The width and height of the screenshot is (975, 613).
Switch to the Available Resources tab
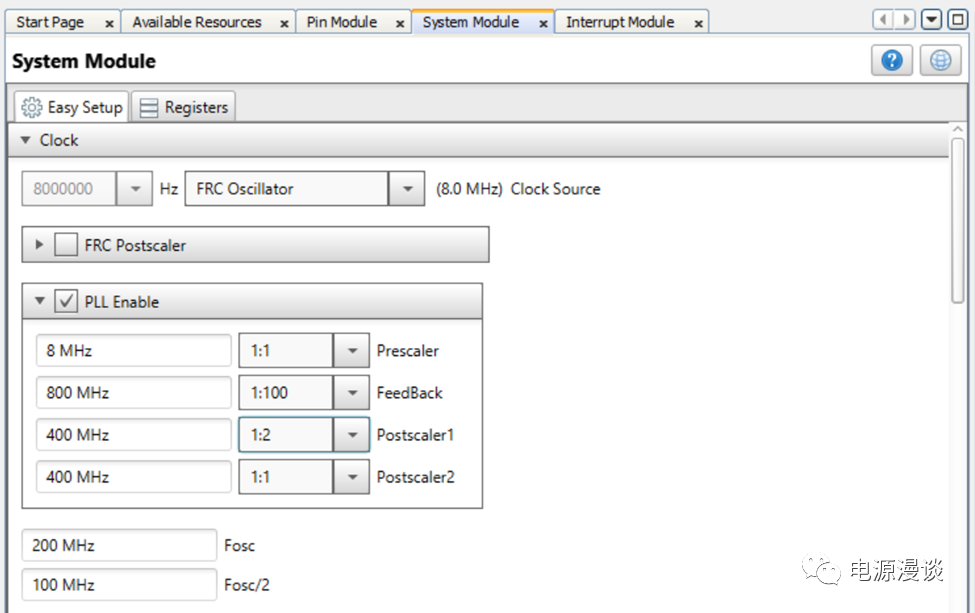coord(196,22)
